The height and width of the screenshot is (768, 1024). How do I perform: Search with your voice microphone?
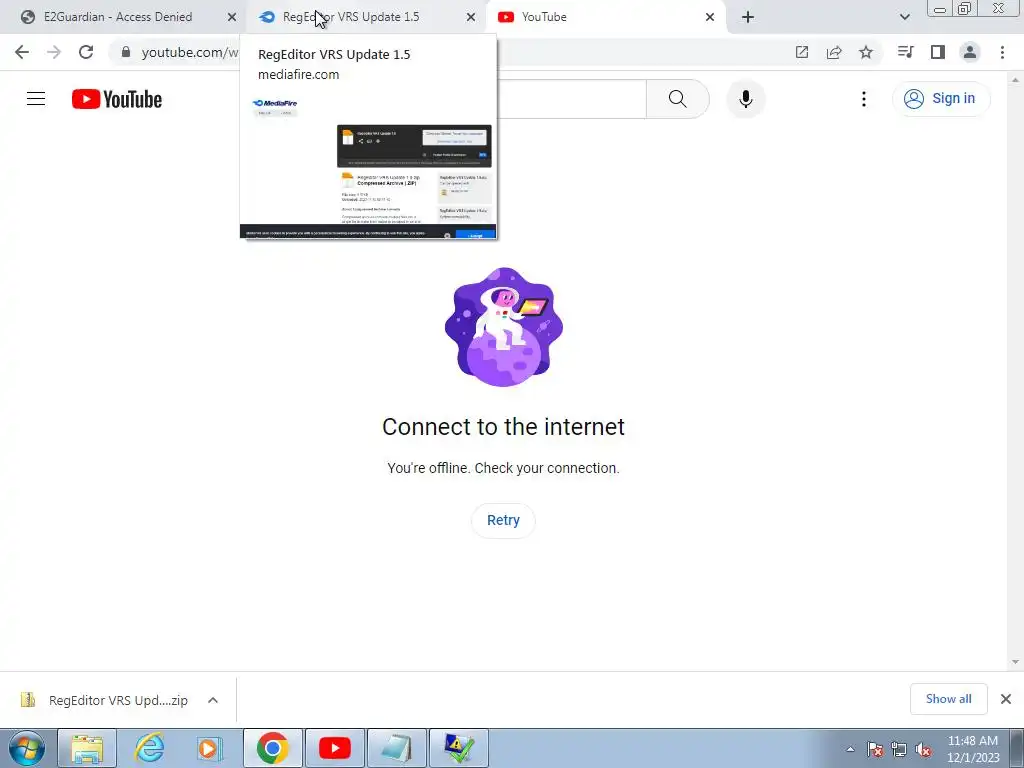click(x=746, y=99)
